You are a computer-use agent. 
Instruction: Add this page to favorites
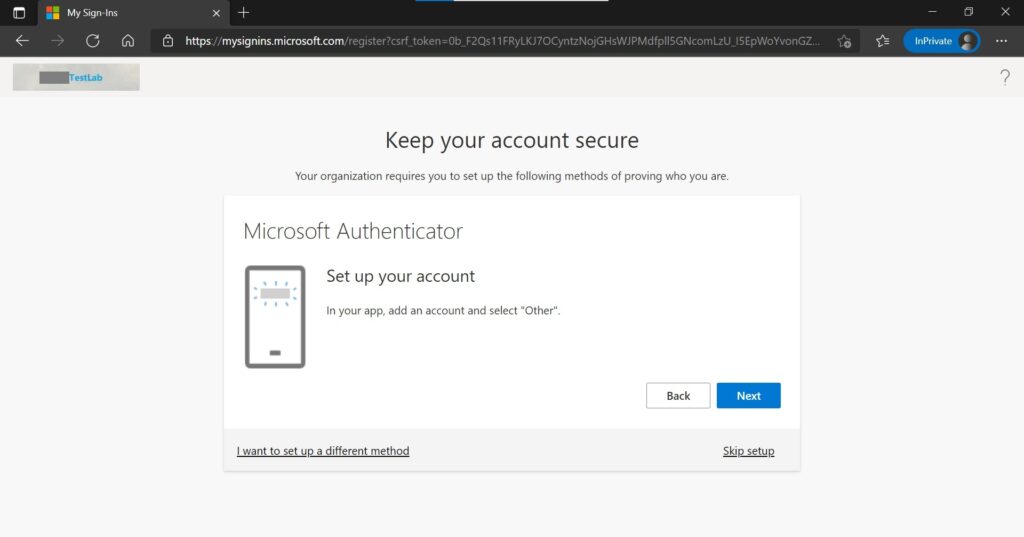[x=844, y=41]
